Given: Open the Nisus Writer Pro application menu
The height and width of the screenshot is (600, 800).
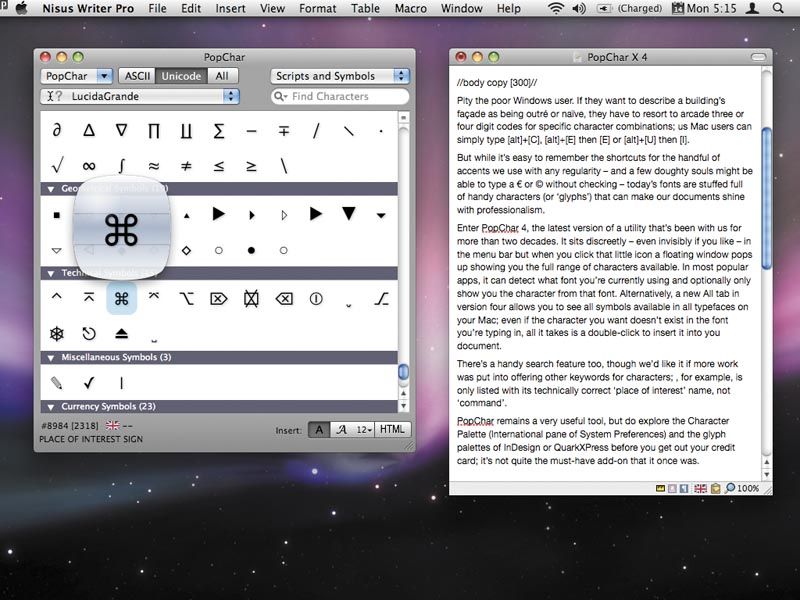Looking at the screenshot, I should tap(88, 8).
